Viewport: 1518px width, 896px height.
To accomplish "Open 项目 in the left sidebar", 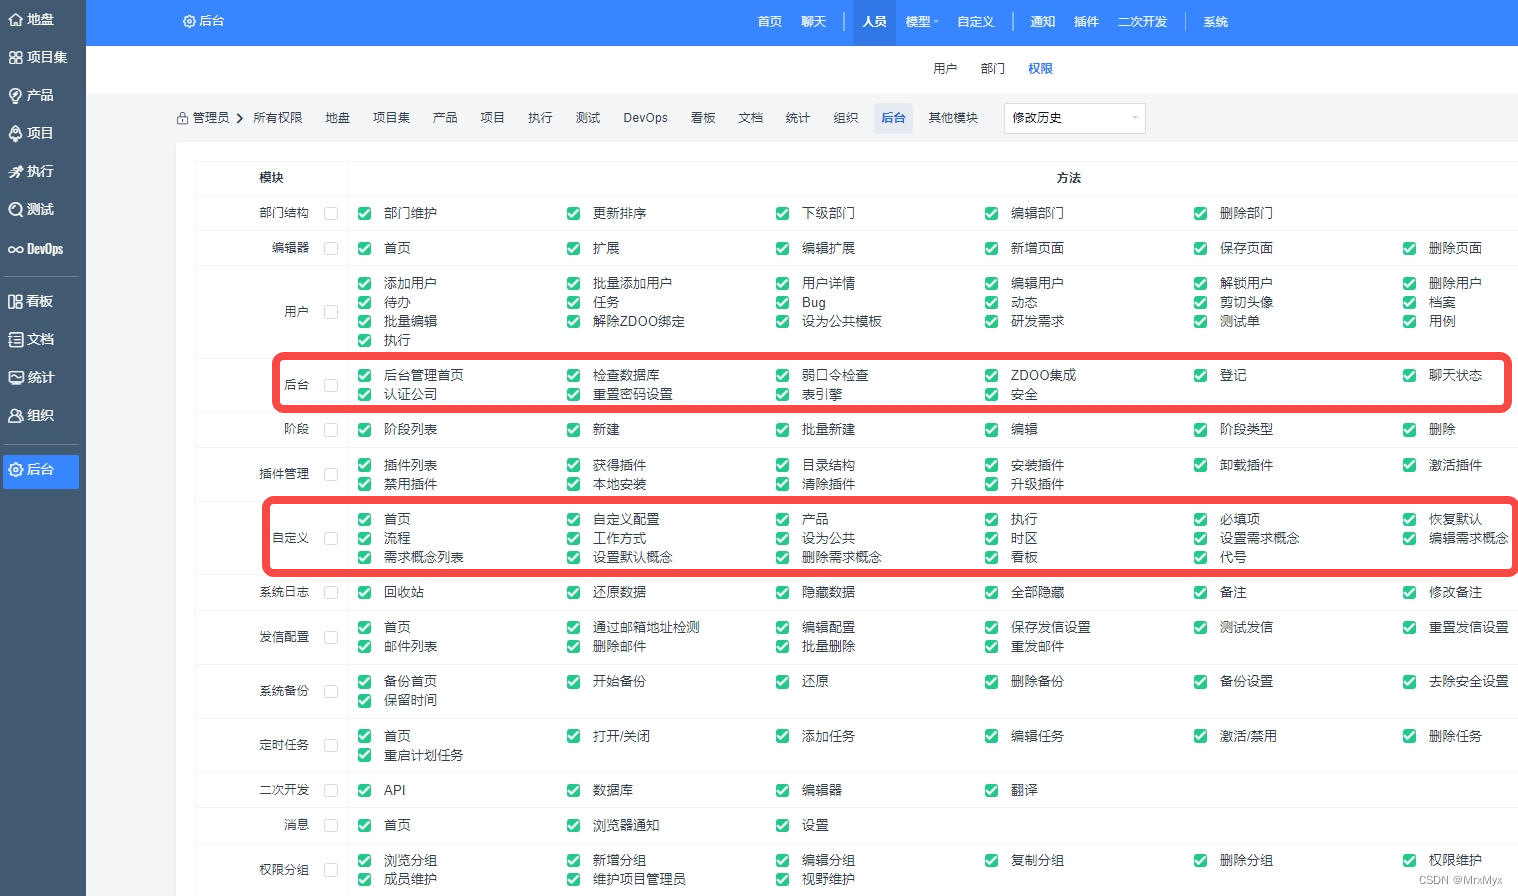I will [31, 133].
